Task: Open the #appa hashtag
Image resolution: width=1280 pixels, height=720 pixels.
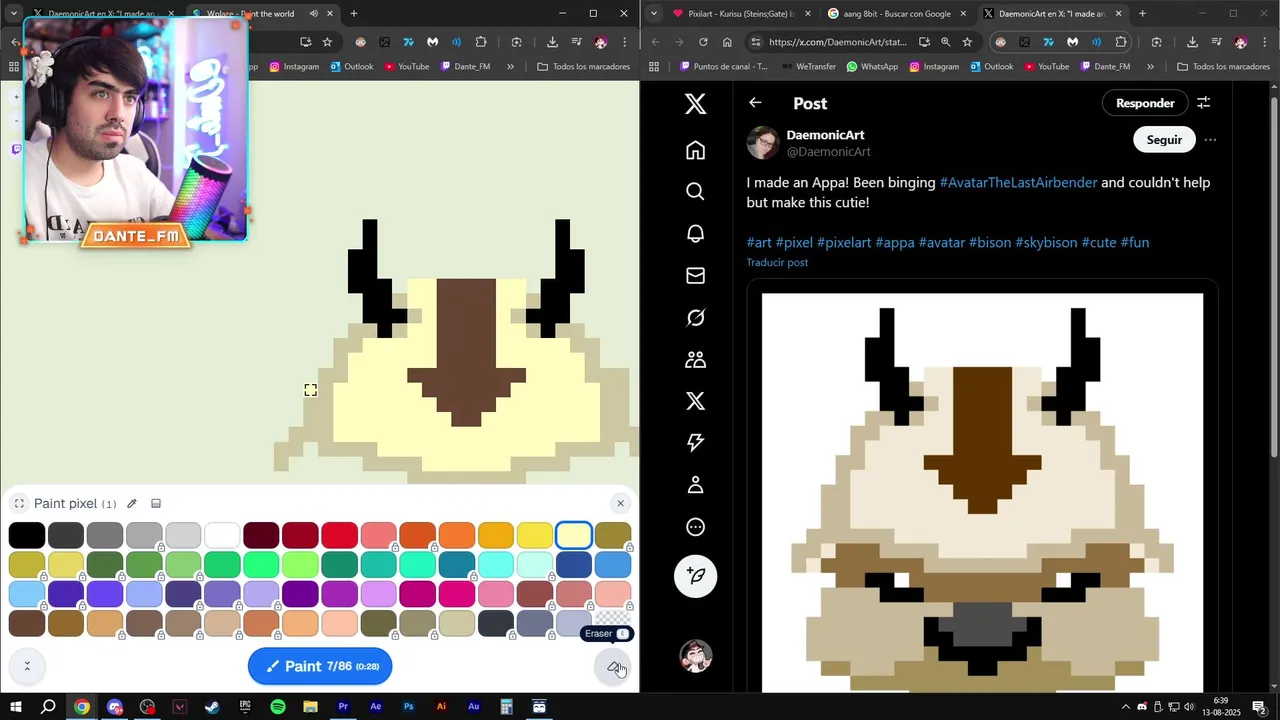Action: pyautogui.click(x=895, y=243)
